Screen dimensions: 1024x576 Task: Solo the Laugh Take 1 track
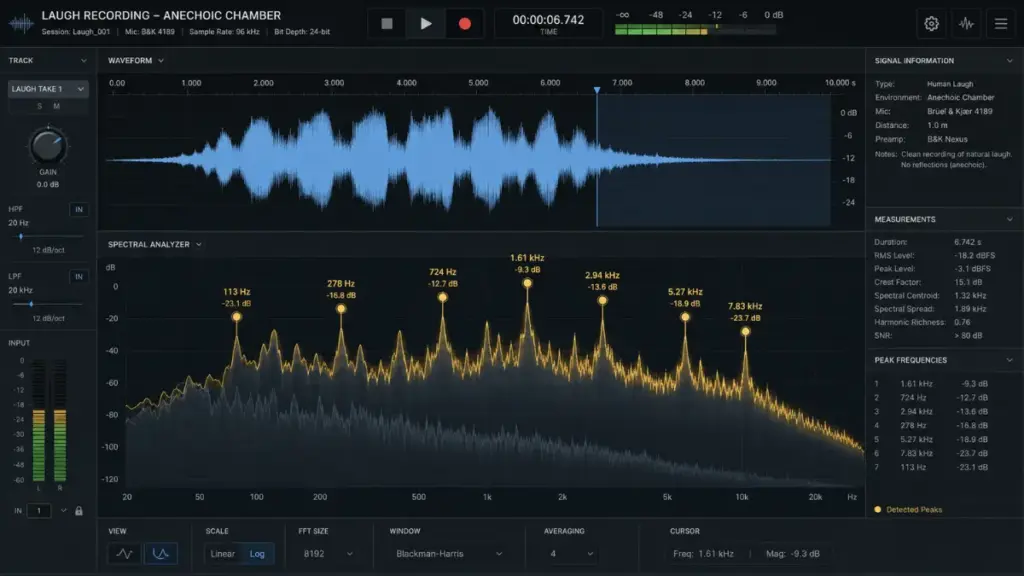click(x=39, y=106)
